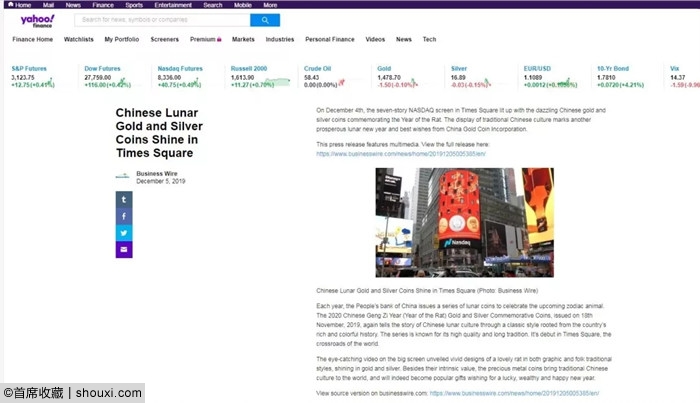Click the article headline Chinese Lunar Gold
This screenshot has width=700, height=403.
point(159,133)
